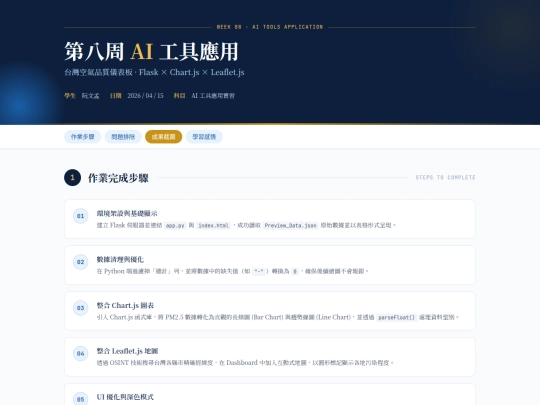
Task: Click the date 2026/04/15
Action: pyautogui.click(x=145, y=96)
